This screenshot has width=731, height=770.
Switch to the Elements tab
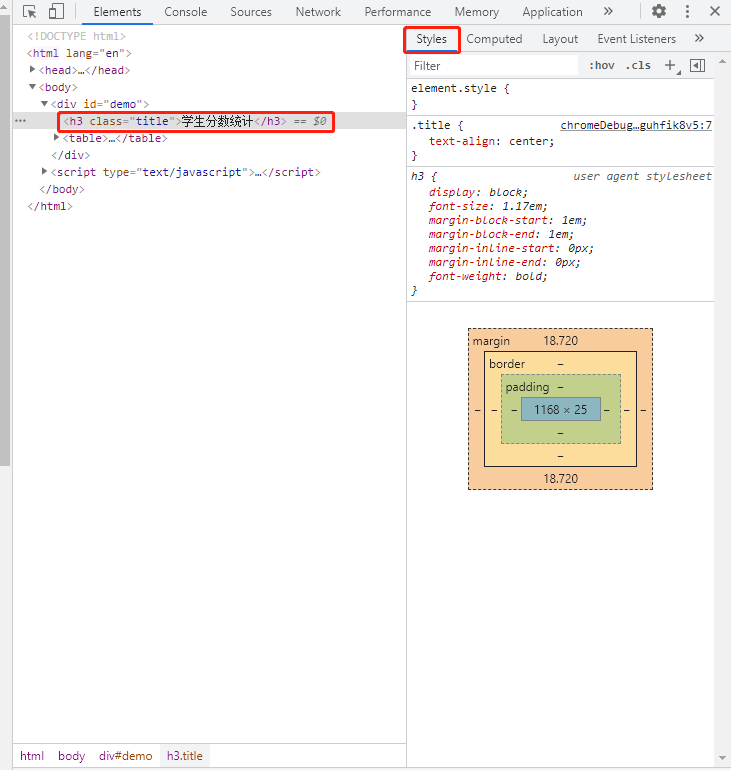click(117, 12)
